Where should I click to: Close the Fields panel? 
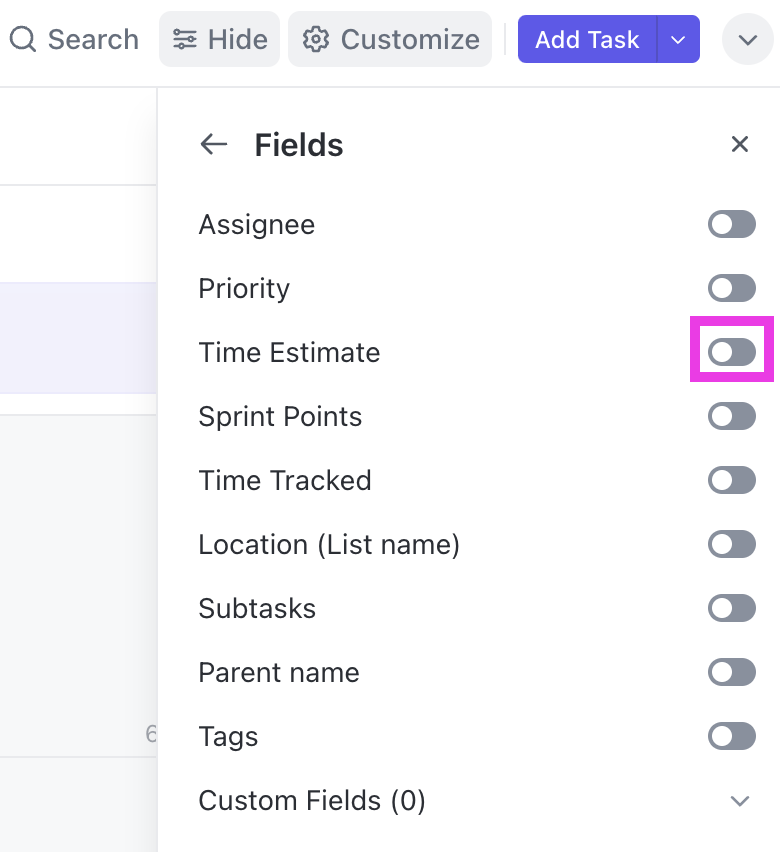[x=740, y=145]
